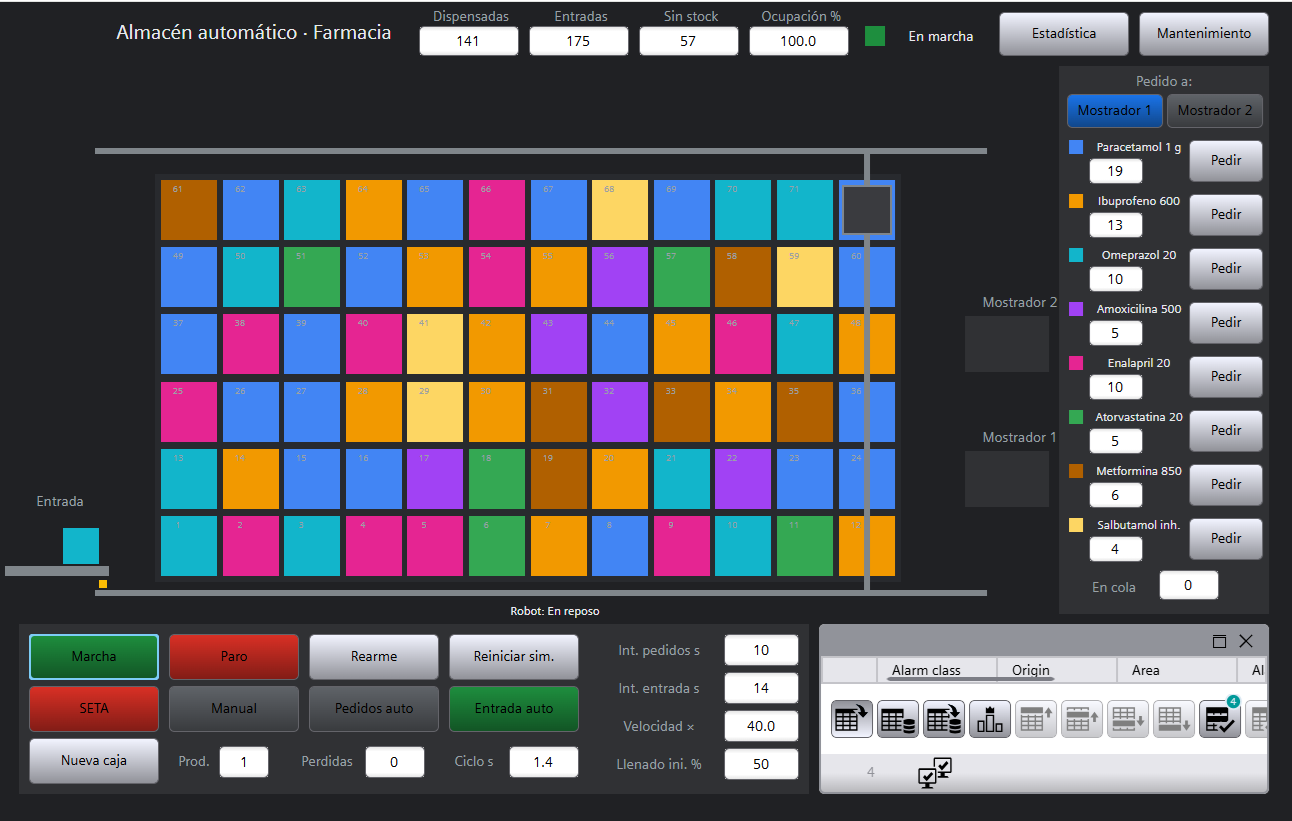
Task: Order Omeprazol 20 with Pedir
Action: point(1226,268)
